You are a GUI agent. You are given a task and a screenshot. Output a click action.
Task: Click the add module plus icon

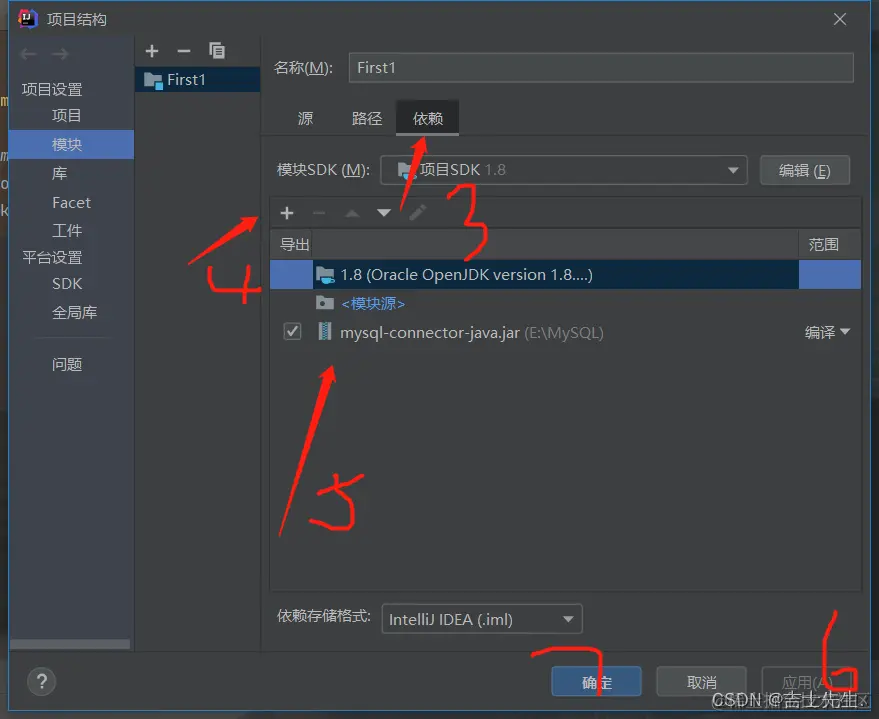point(152,52)
